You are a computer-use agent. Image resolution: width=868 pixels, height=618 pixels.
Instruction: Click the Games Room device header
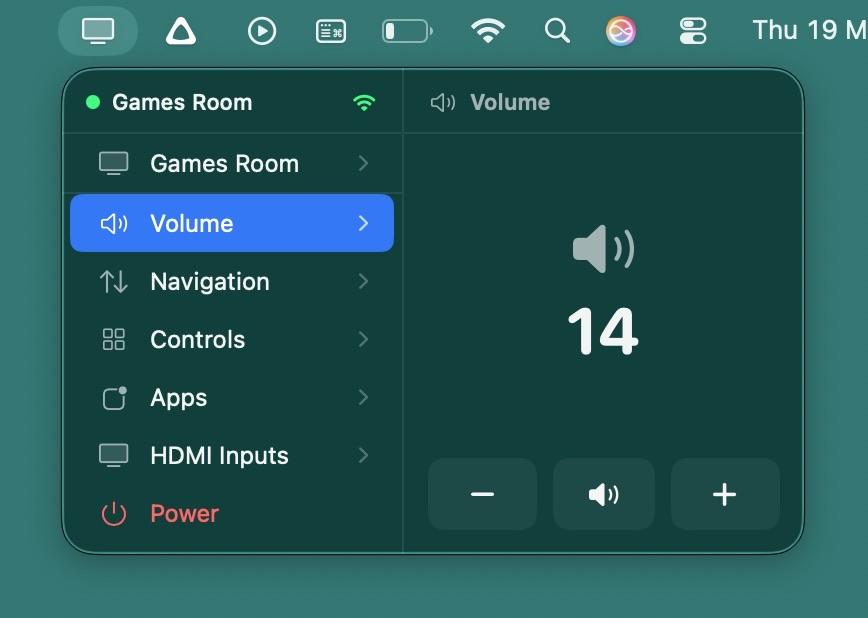click(182, 102)
